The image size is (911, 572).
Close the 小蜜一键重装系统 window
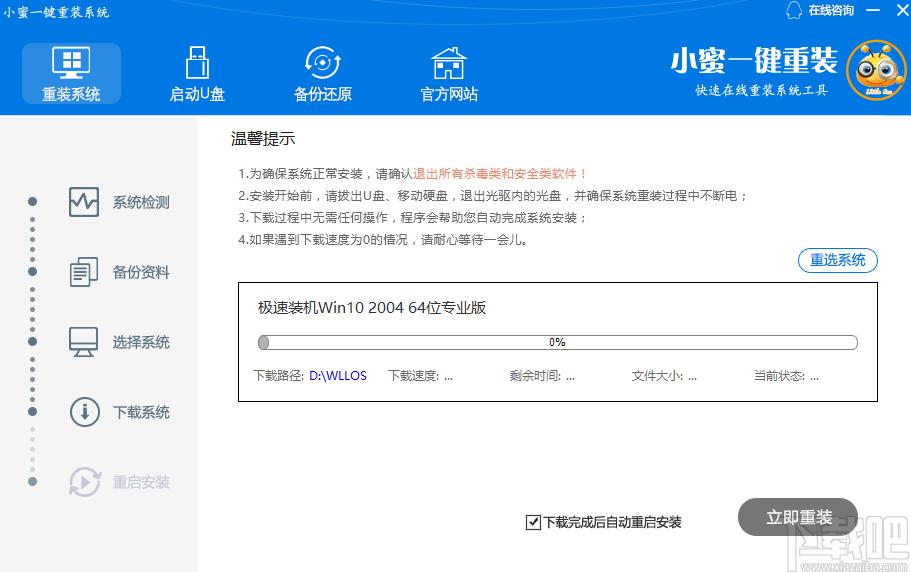[x=903, y=10]
